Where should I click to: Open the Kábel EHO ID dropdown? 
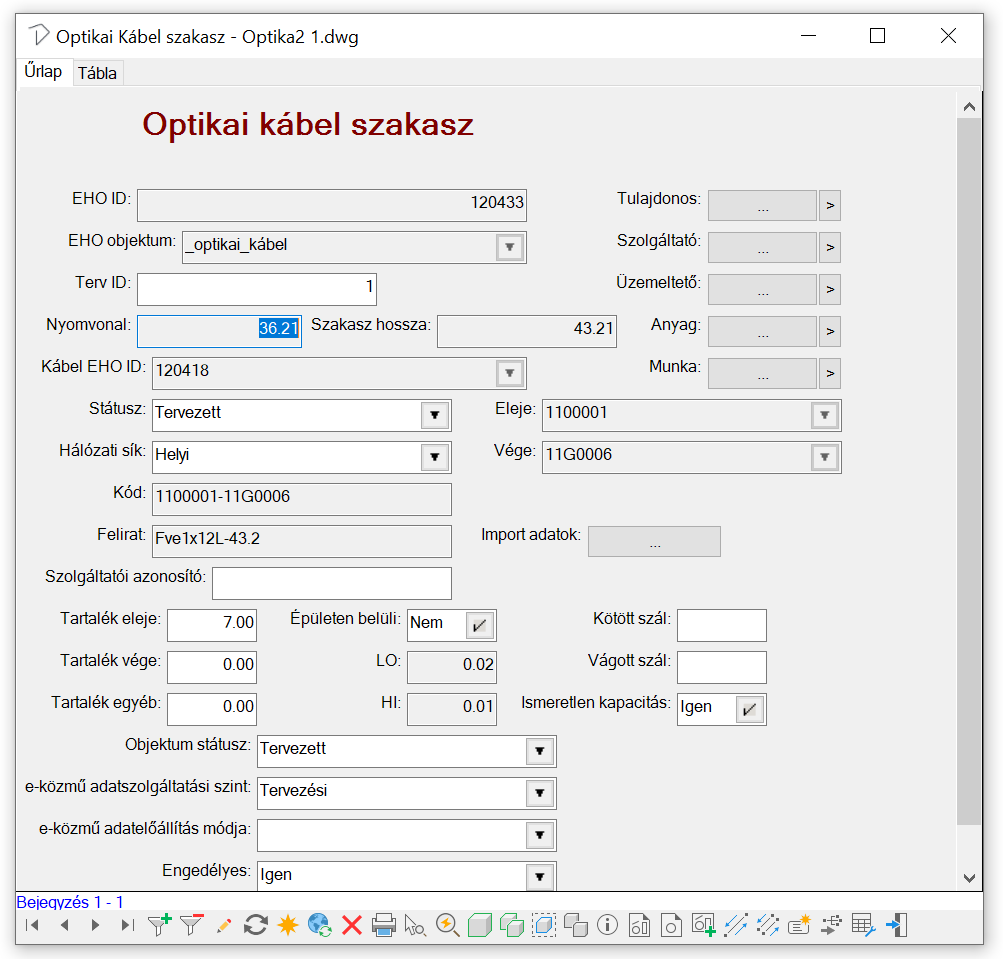[510, 373]
